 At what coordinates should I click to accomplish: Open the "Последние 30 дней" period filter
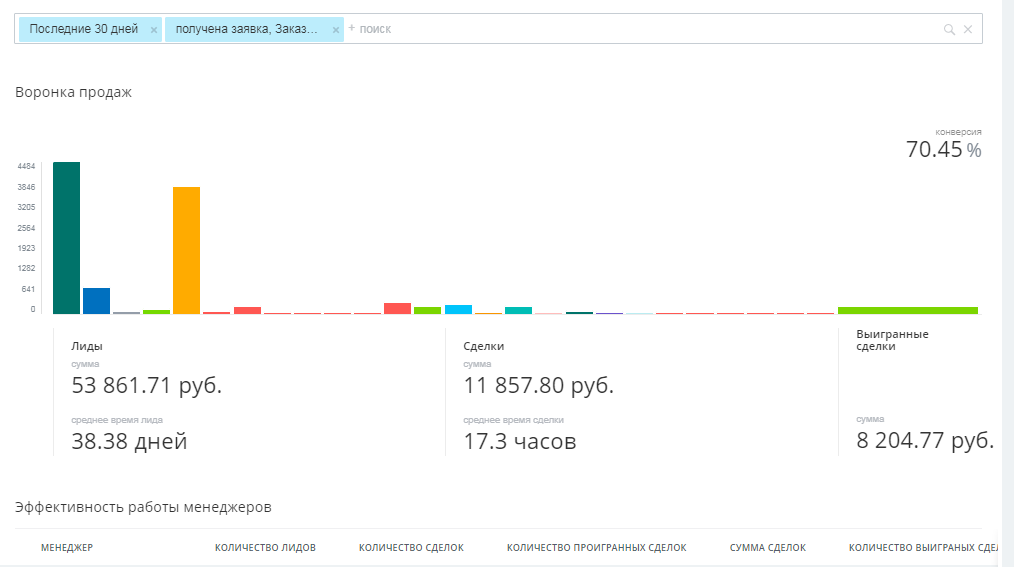coord(84,29)
